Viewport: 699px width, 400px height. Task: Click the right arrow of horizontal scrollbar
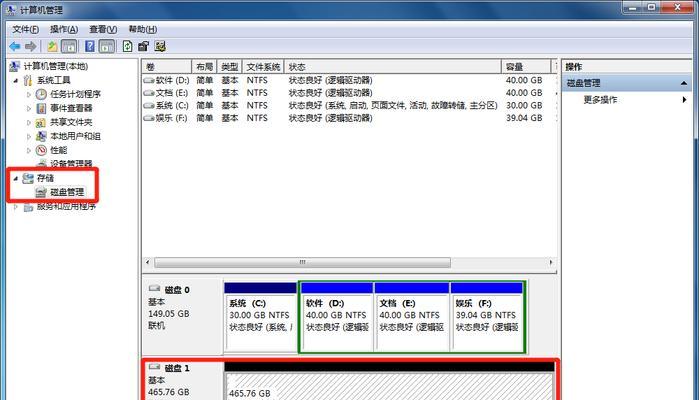(551, 262)
